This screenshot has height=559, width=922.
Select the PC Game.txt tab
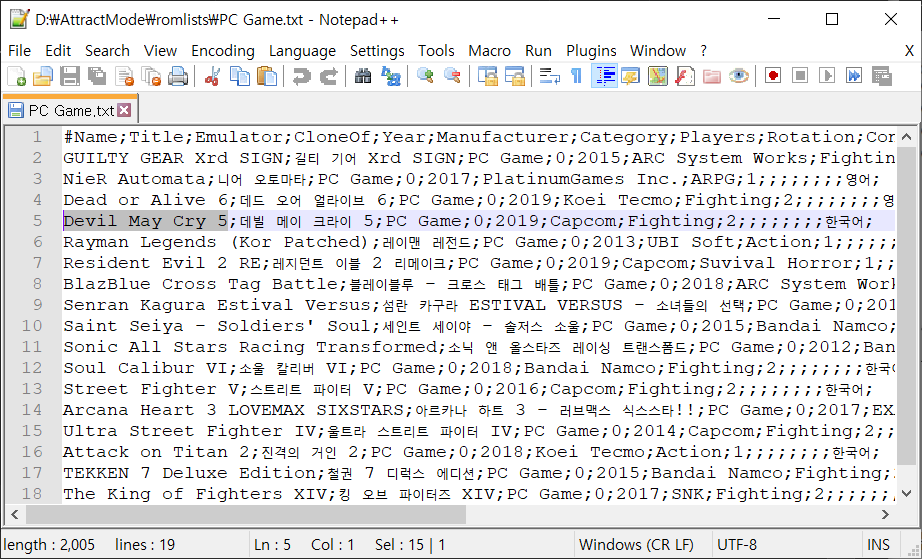pos(70,110)
